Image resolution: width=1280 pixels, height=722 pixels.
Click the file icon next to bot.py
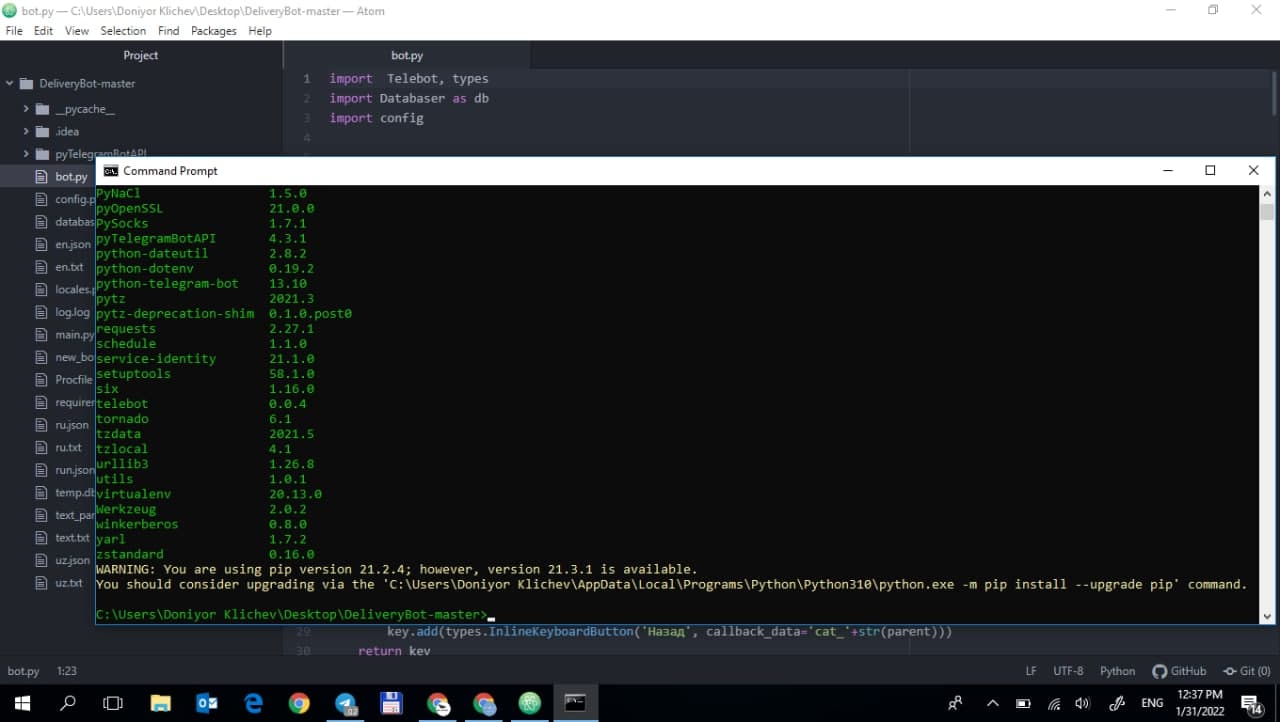(x=43, y=176)
